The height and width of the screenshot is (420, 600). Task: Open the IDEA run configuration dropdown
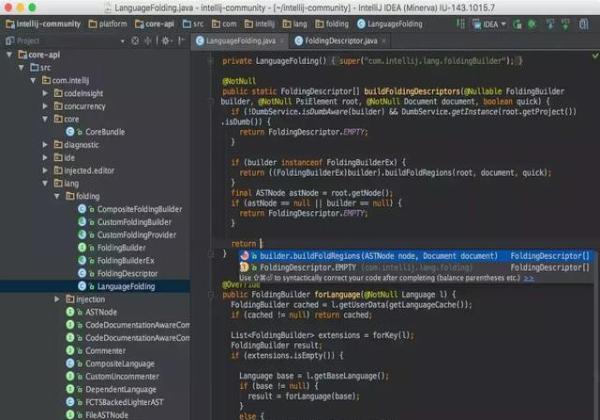(497, 23)
